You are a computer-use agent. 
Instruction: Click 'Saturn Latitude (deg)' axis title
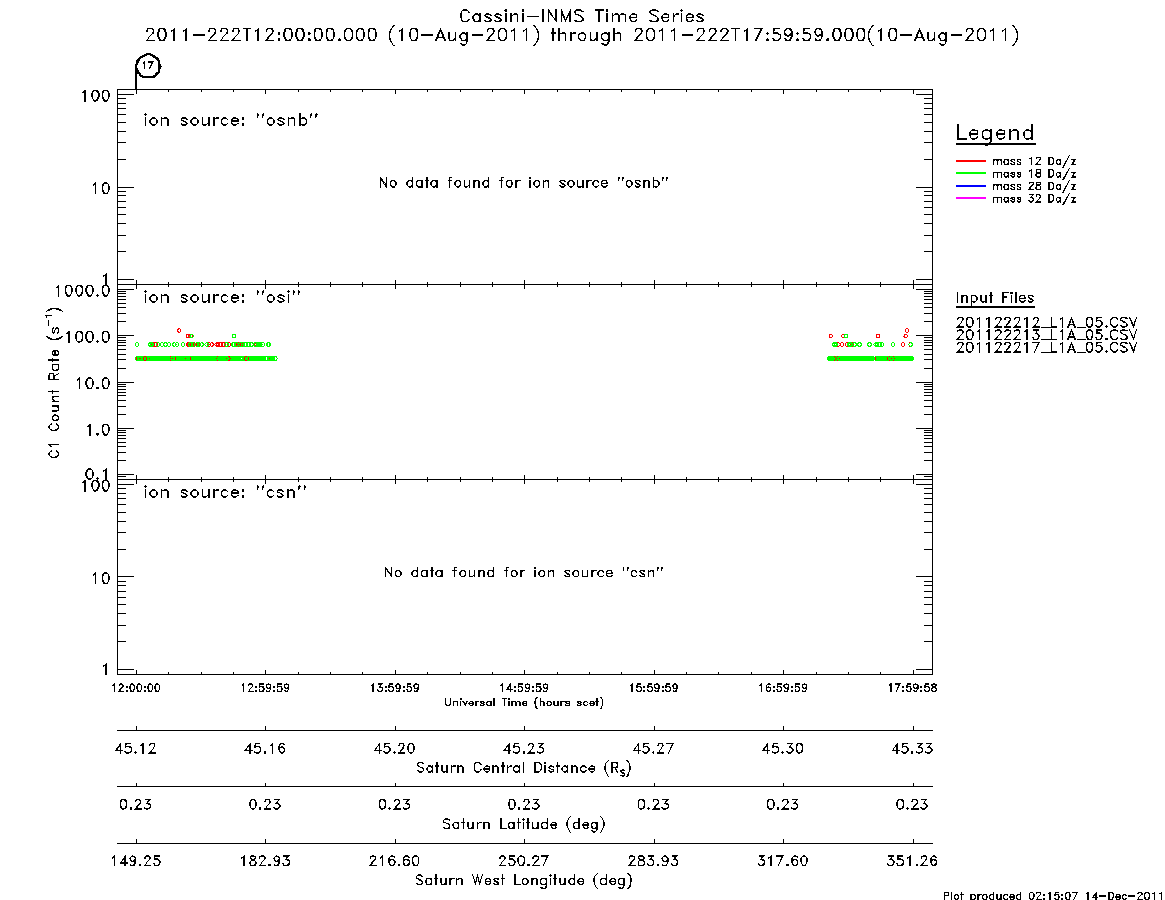point(524,824)
